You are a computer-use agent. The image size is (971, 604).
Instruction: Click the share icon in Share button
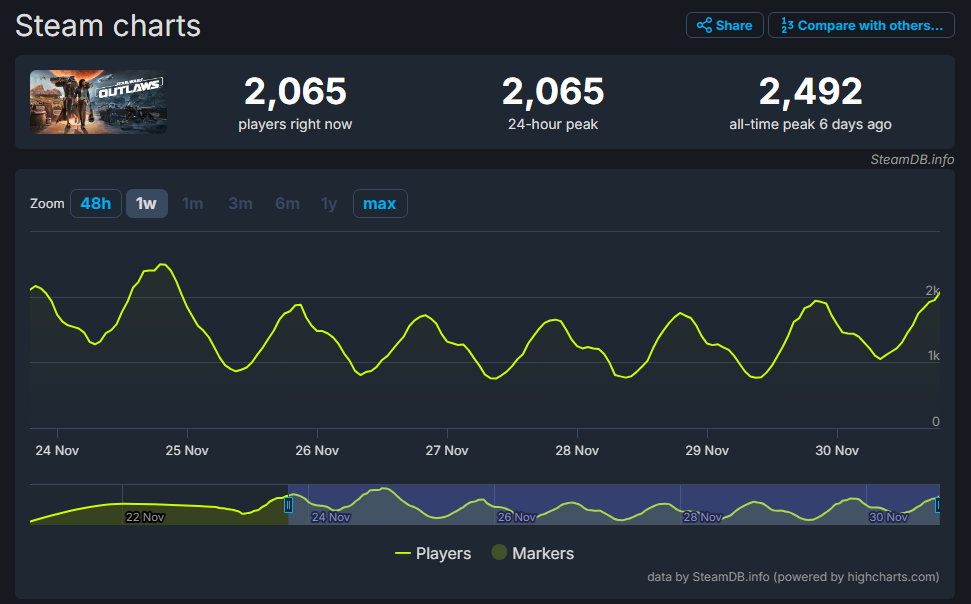704,25
